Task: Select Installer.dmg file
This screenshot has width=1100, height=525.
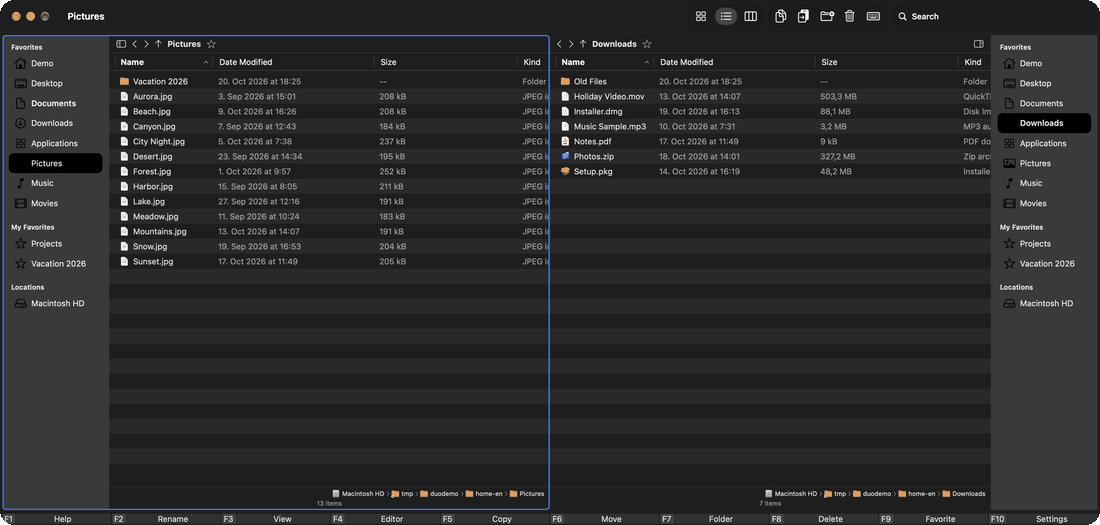Action: click(x=772, y=111)
